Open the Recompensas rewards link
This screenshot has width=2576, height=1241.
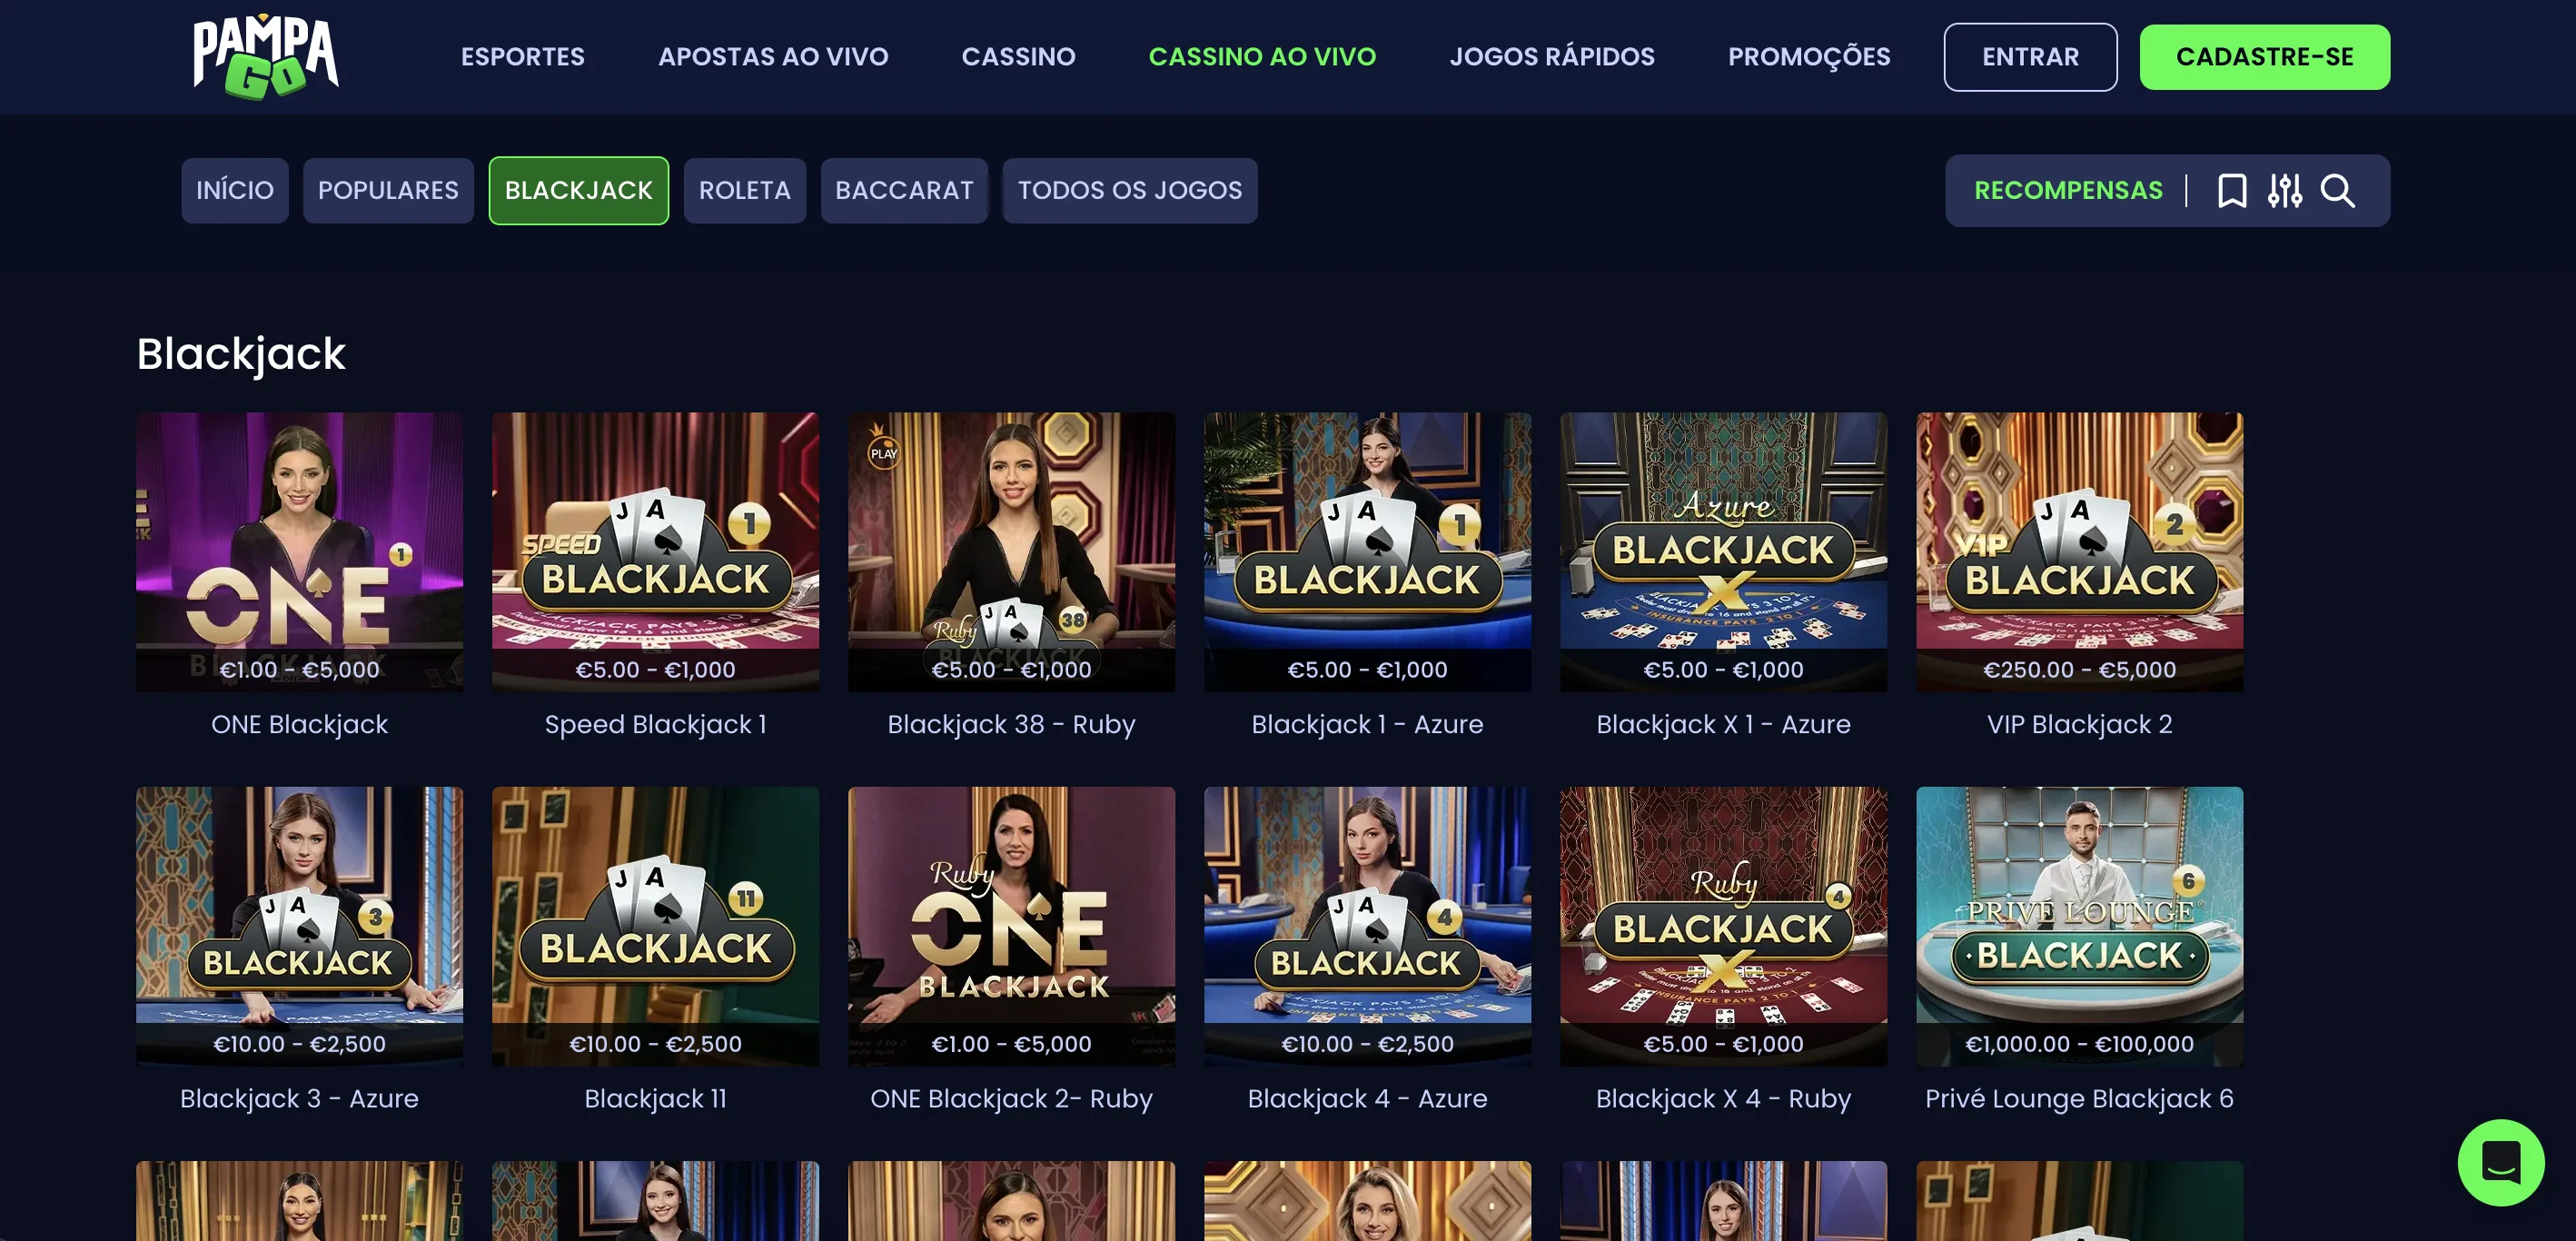coord(2068,190)
